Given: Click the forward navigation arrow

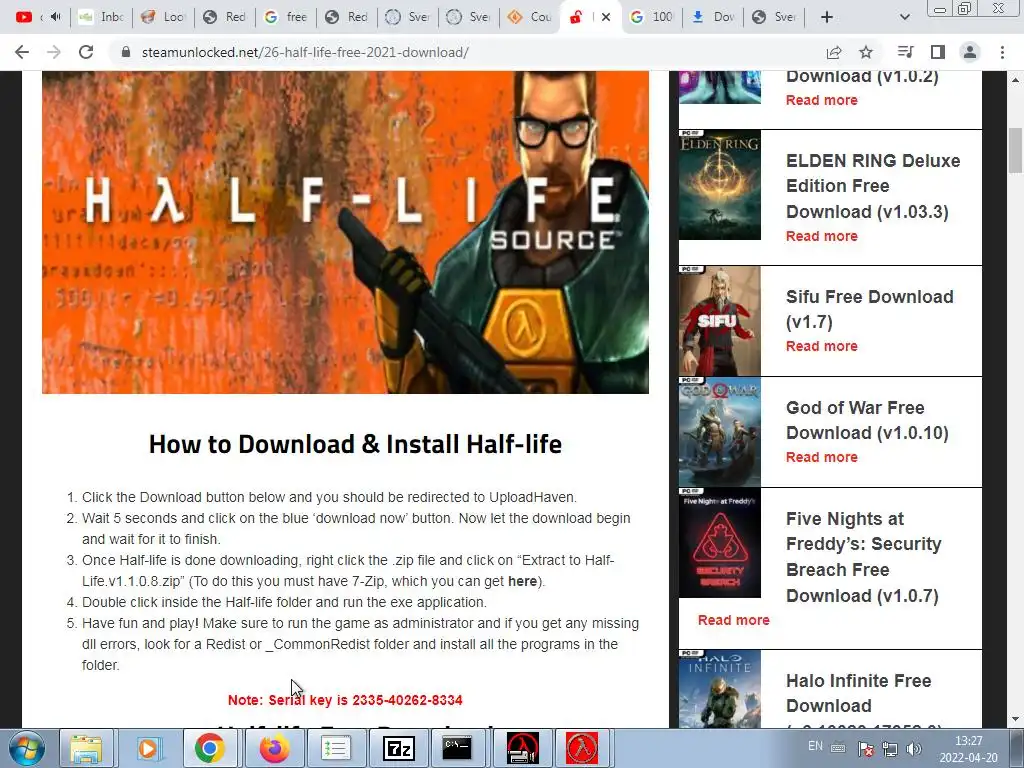Looking at the screenshot, I should click(x=54, y=52).
